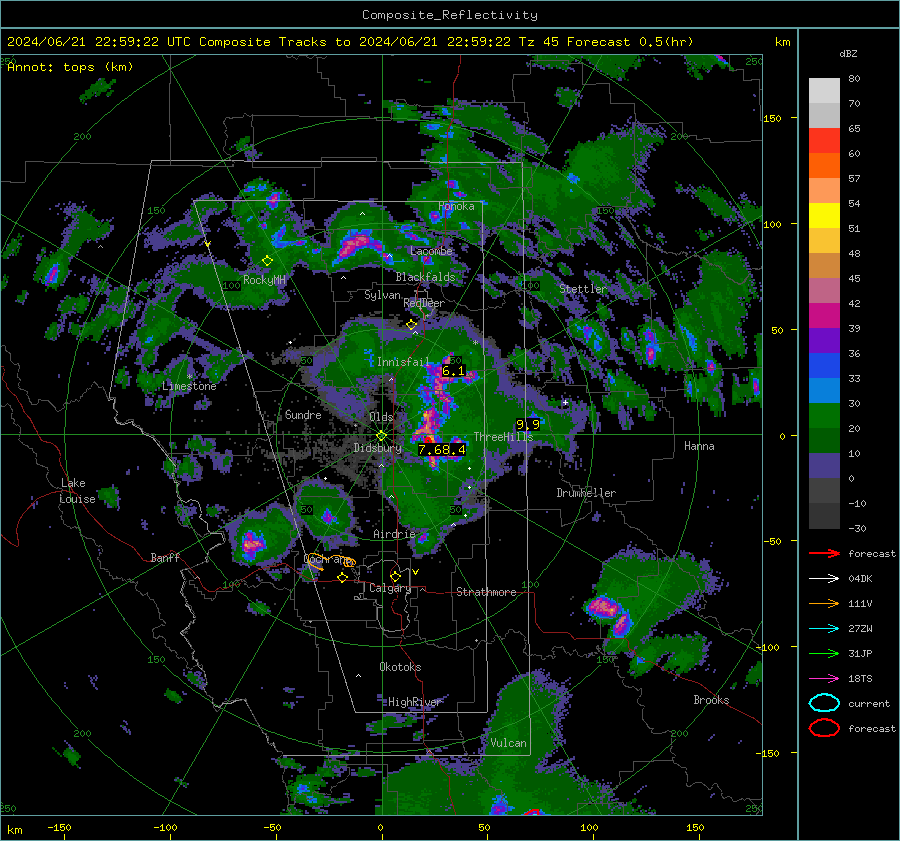This screenshot has width=900, height=841.
Task: Click the Ponoka city label
Action: pos(456,206)
